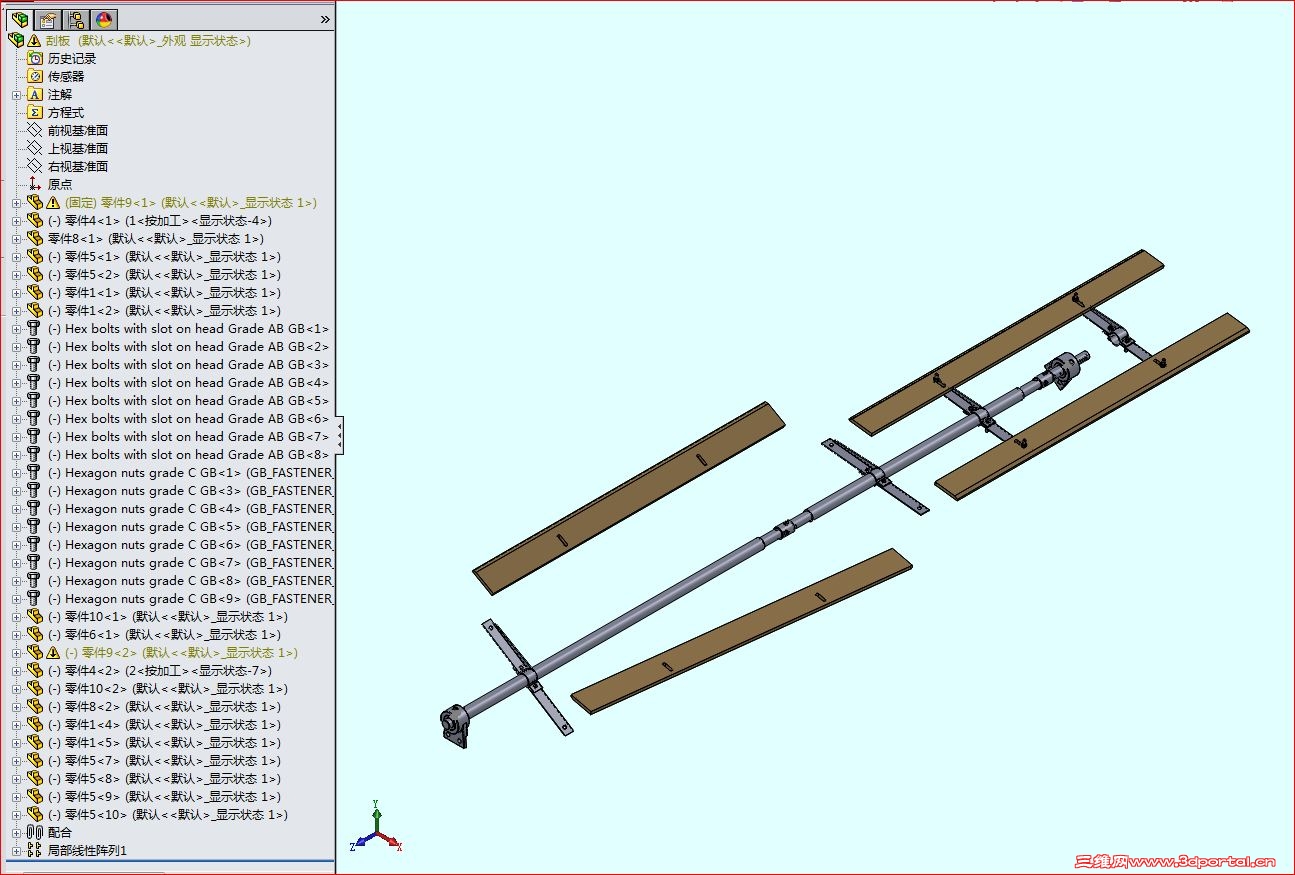Open the PropertyManager tab
This screenshot has height=875, width=1295.
pyautogui.click(x=48, y=19)
